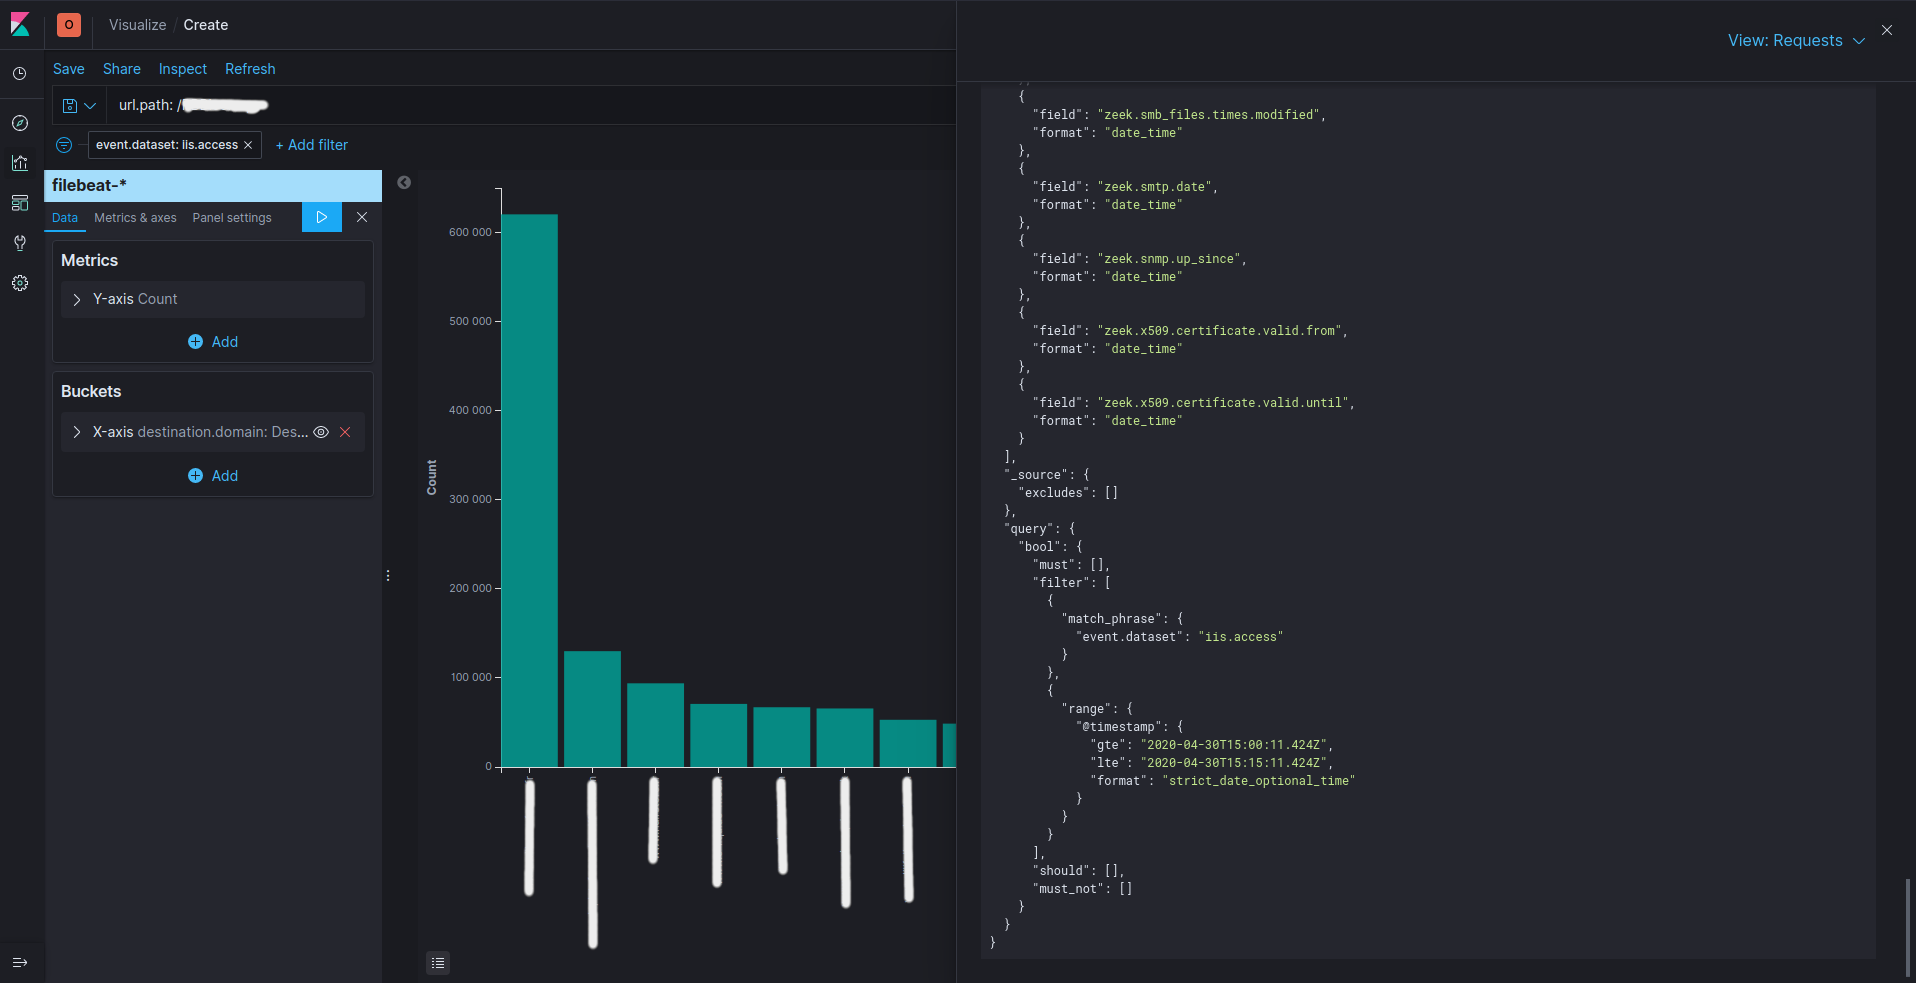Click the url.path query input
This screenshot has width=1916, height=983.
[x=530, y=105]
